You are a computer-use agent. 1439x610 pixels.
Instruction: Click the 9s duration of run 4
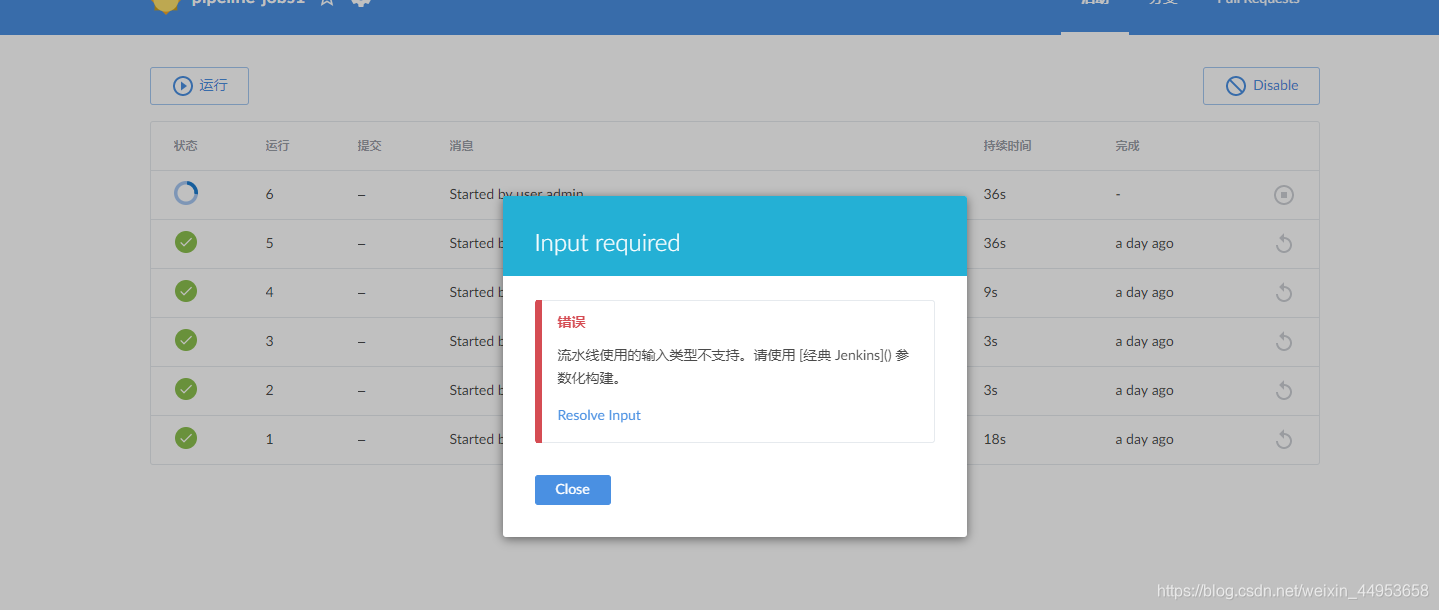pos(990,293)
